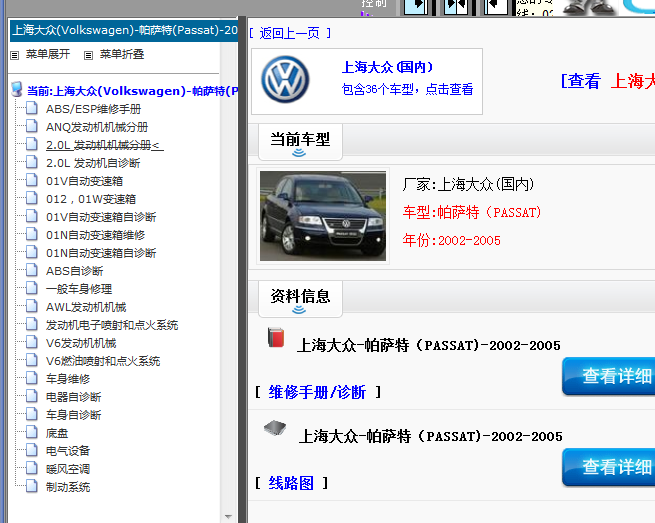655x523 pixels.
Task: Click the blue Passat car thumbnail
Action: click(323, 216)
